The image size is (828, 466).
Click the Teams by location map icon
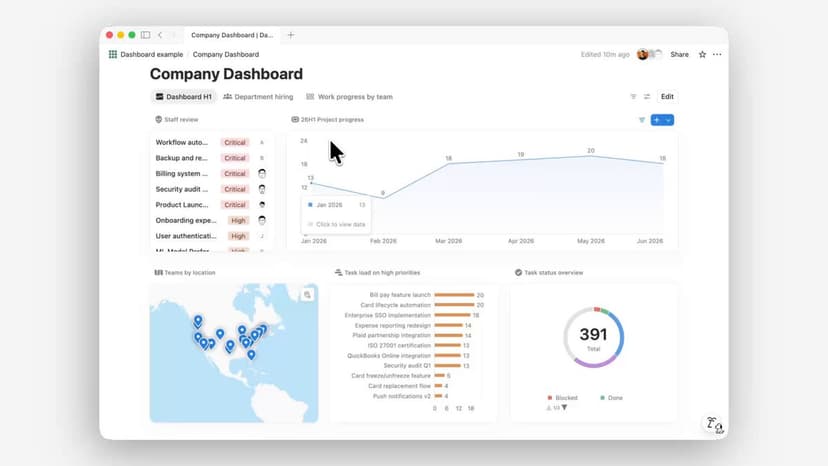coord(158,273)
